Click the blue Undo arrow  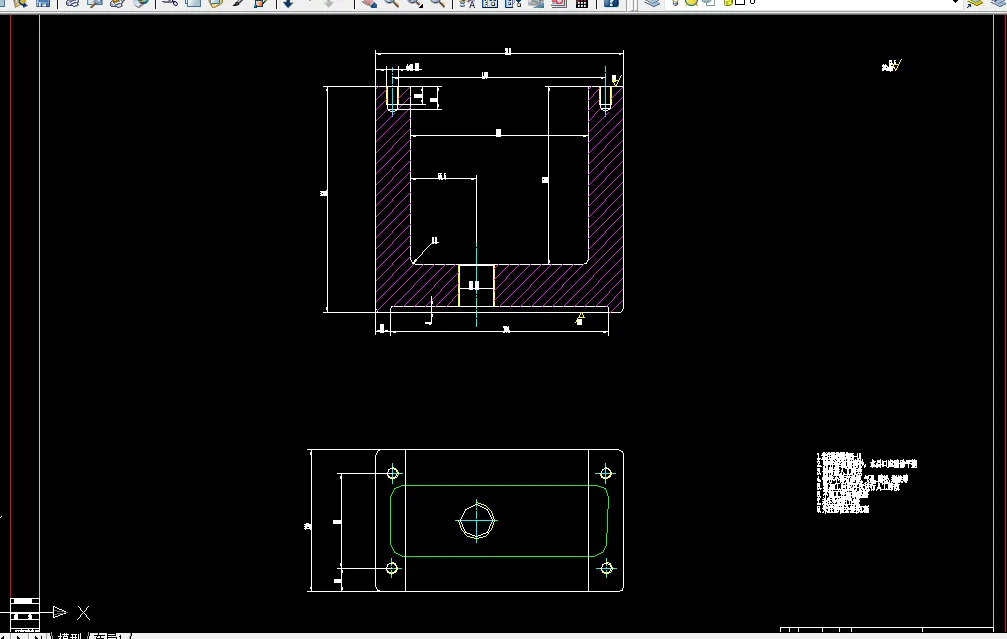288,3
